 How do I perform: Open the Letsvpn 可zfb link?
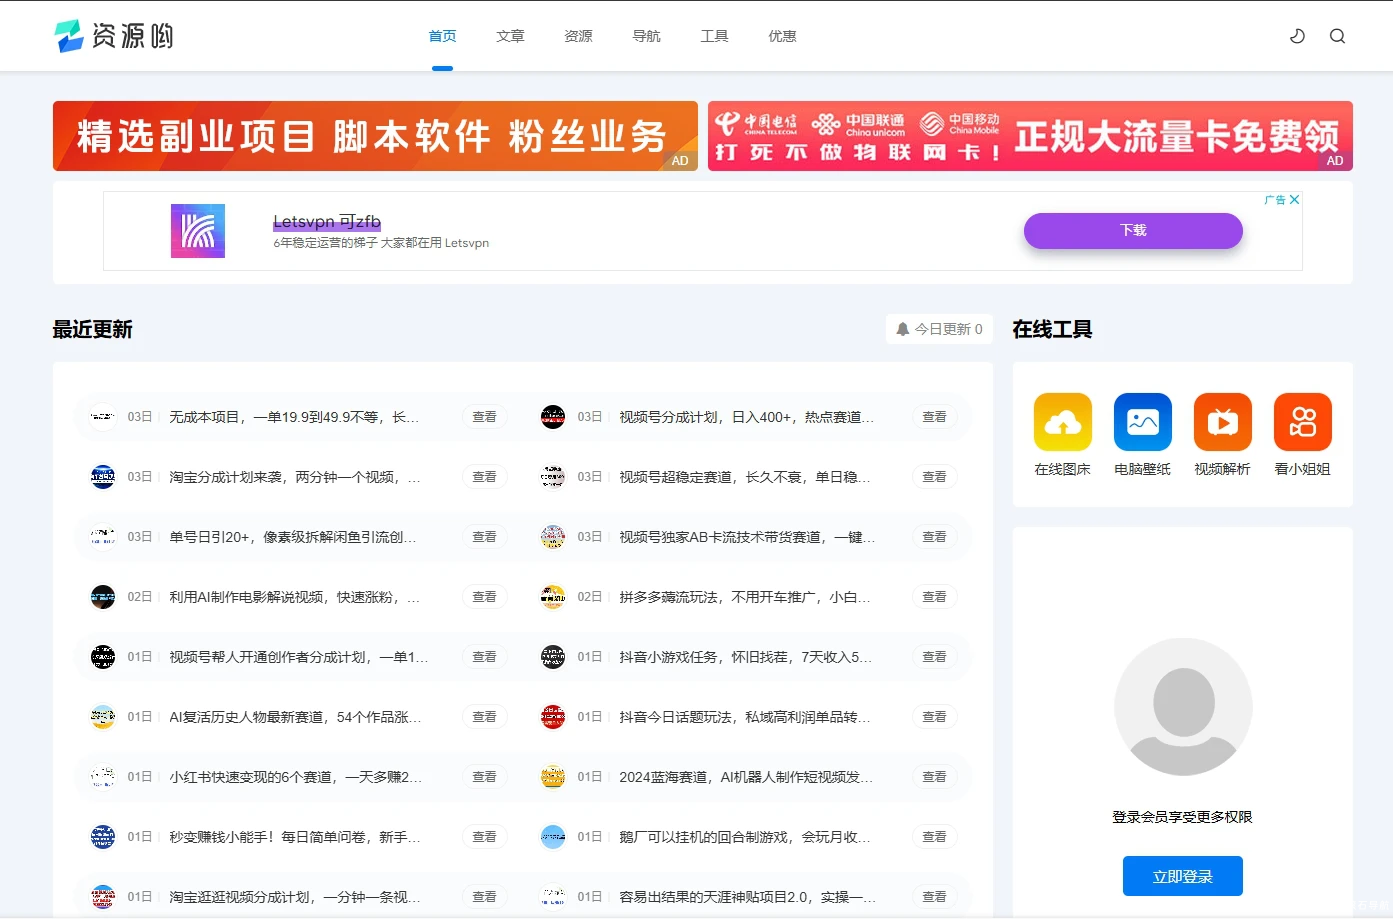click(x=326, y=220)
